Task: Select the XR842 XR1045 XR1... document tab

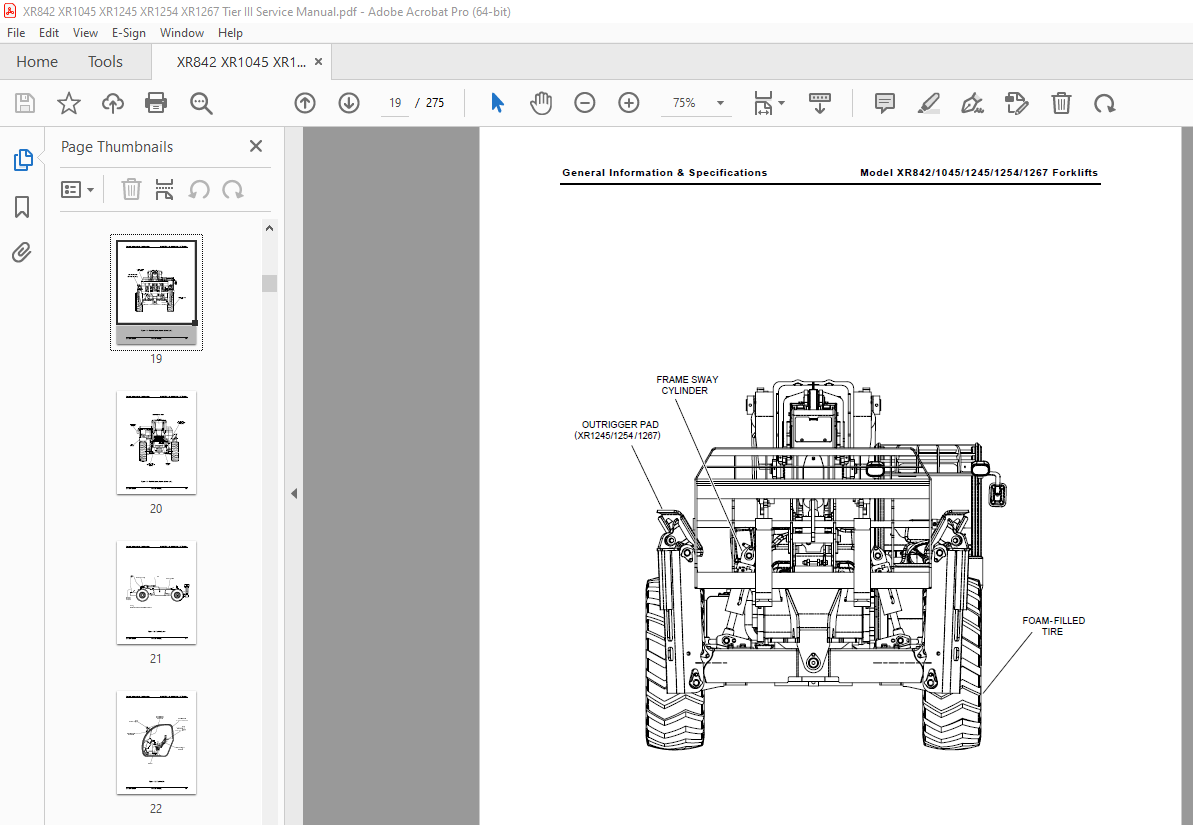Action: coord(240,62)
